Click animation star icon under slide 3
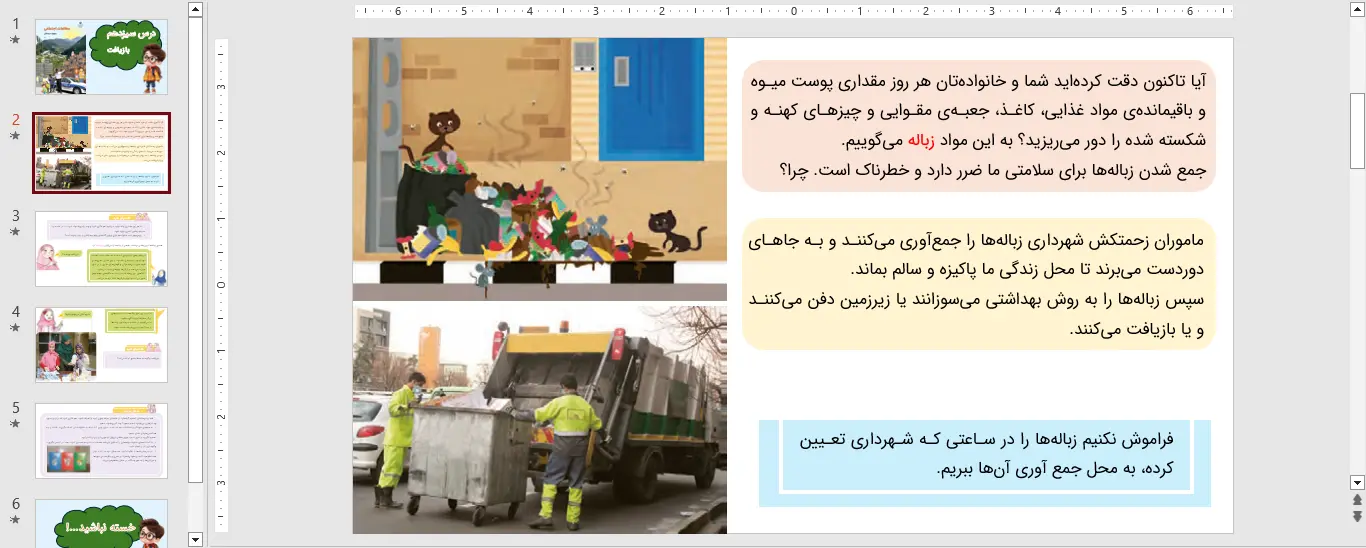Viewport: 1366px width, 548px height. tap(15, 232)
